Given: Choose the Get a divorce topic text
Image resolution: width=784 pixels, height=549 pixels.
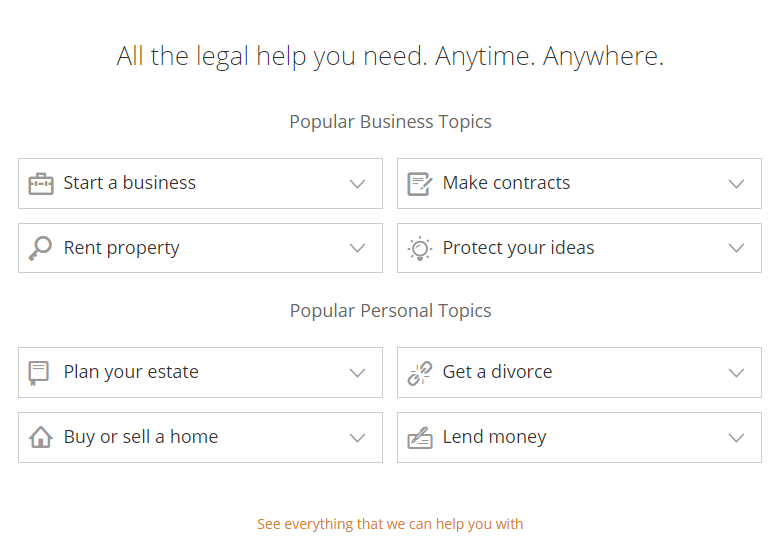Looking at the screenshot, I should pos(498,372).
